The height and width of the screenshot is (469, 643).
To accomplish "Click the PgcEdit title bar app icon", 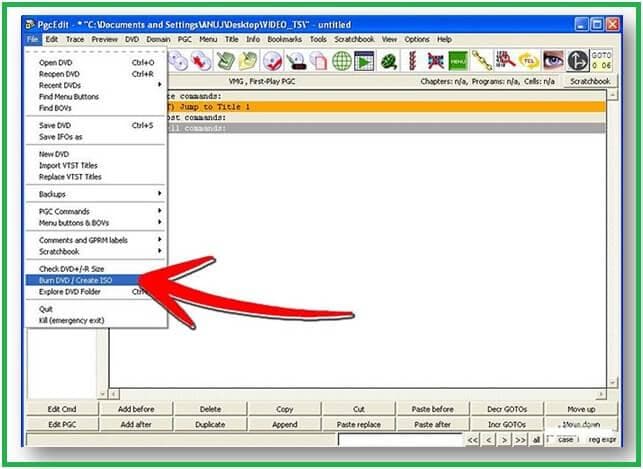I will (x=30, y=25).
